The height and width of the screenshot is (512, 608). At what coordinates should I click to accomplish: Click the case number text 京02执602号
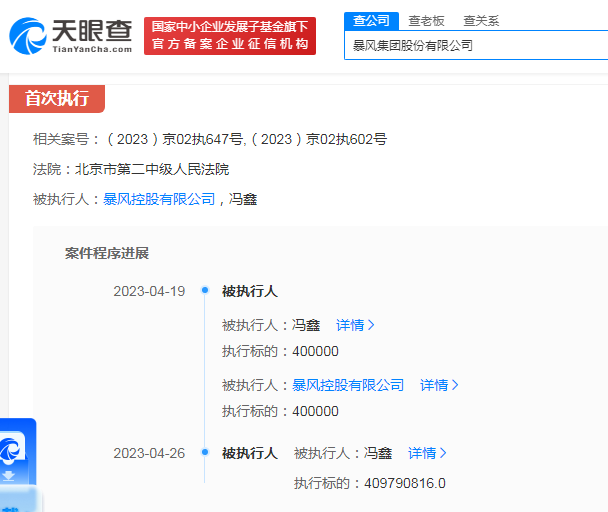click(346, 139)
